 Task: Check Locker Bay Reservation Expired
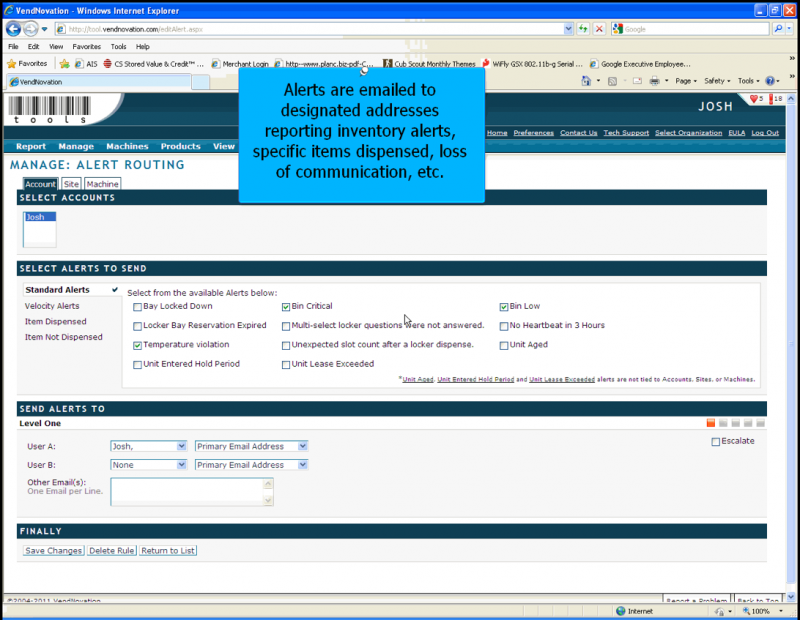pyautogui.click(x=137, y=326)
